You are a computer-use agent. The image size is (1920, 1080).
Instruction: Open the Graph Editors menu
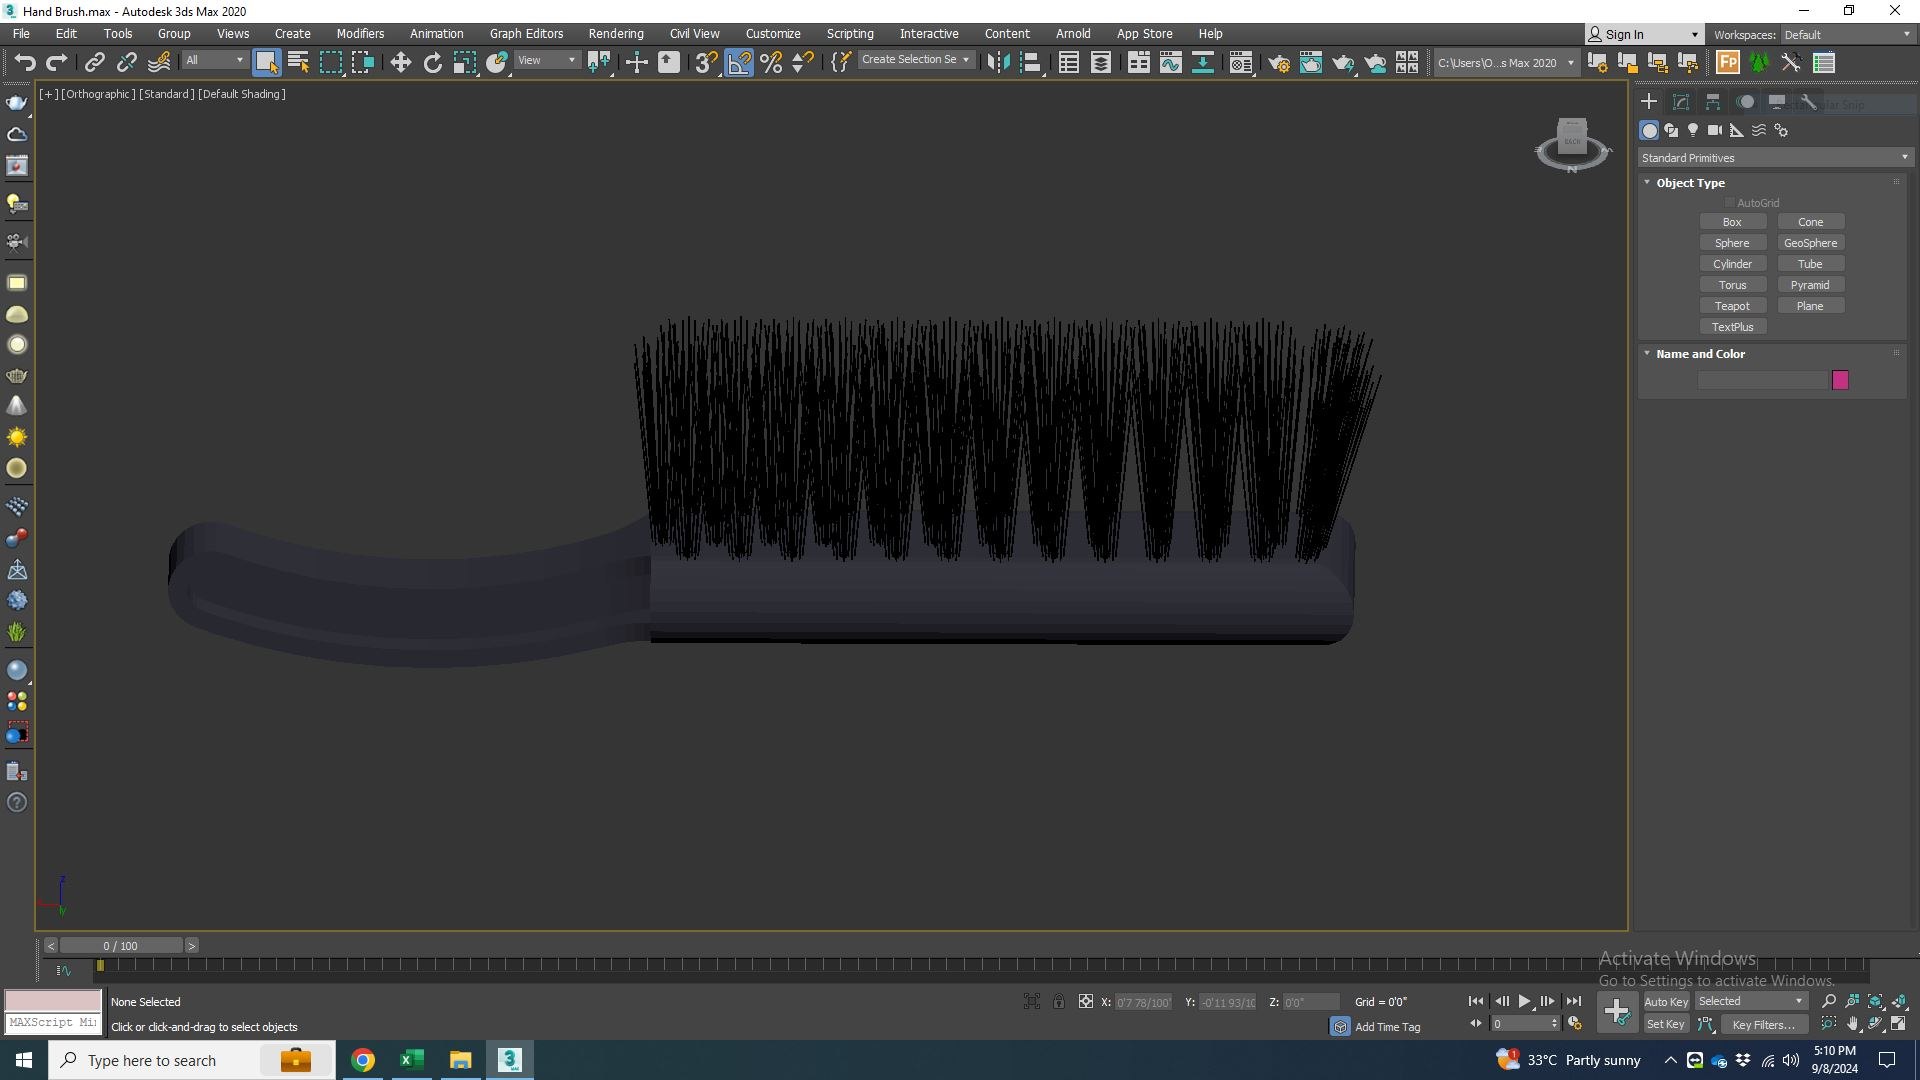click(526, 34)
